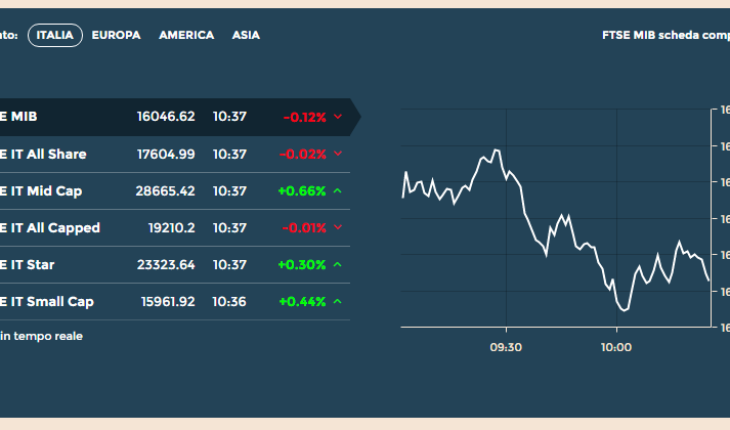Show the ASIA markets tab

(246, 35)
